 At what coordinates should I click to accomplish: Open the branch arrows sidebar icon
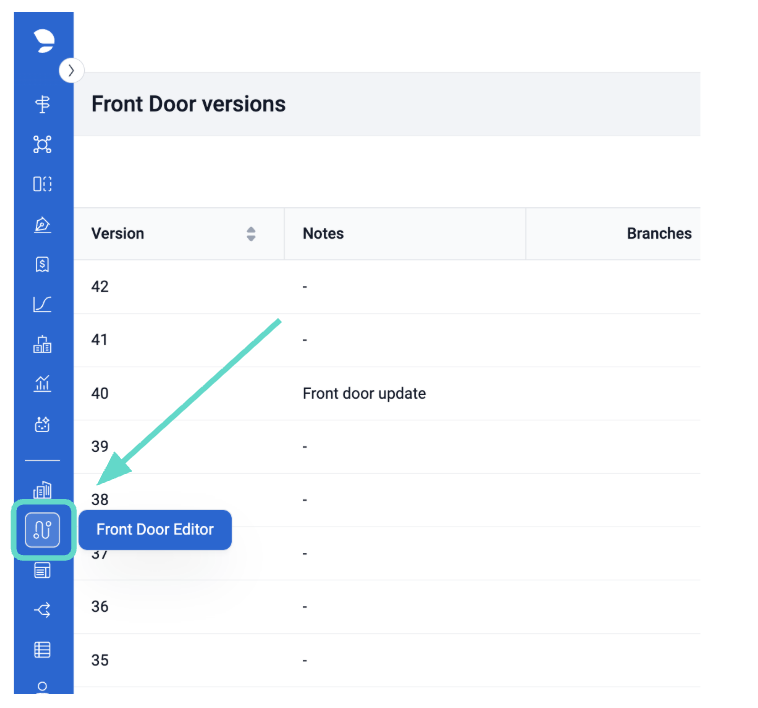(42, 610)
